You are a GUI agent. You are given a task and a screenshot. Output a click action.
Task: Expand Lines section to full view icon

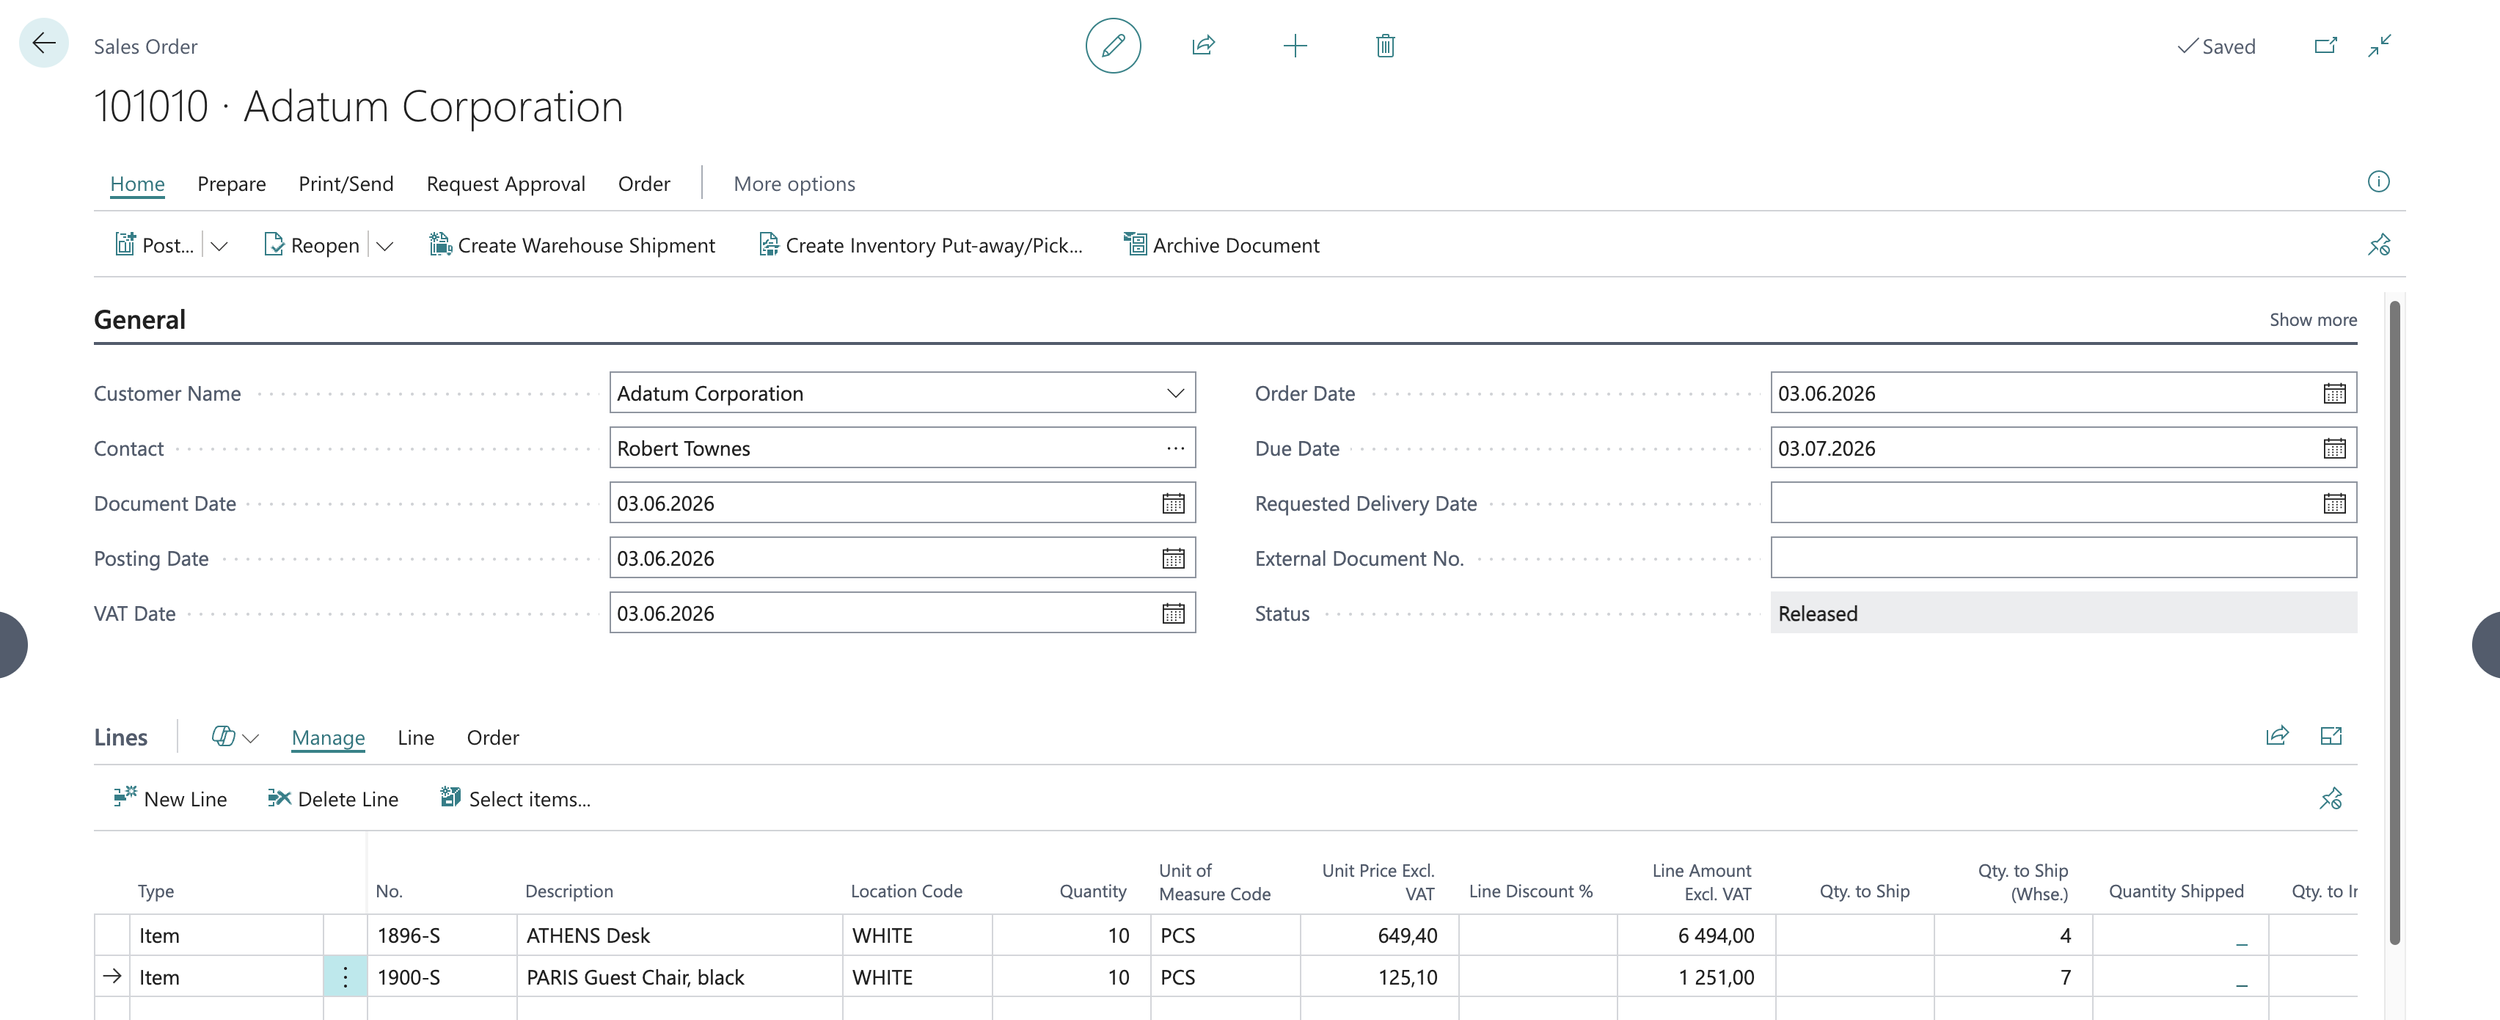pyautogui.click(x=2331, y=737)
